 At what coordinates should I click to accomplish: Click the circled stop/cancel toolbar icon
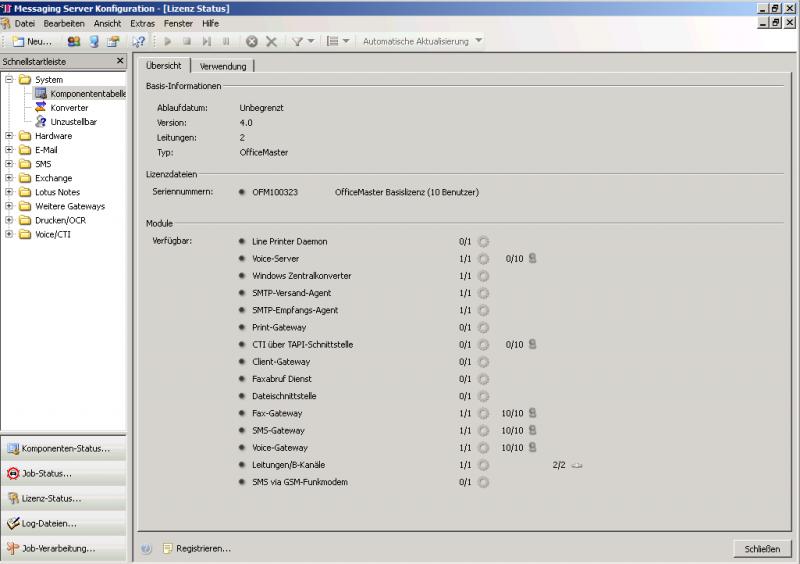click(252, 41)
